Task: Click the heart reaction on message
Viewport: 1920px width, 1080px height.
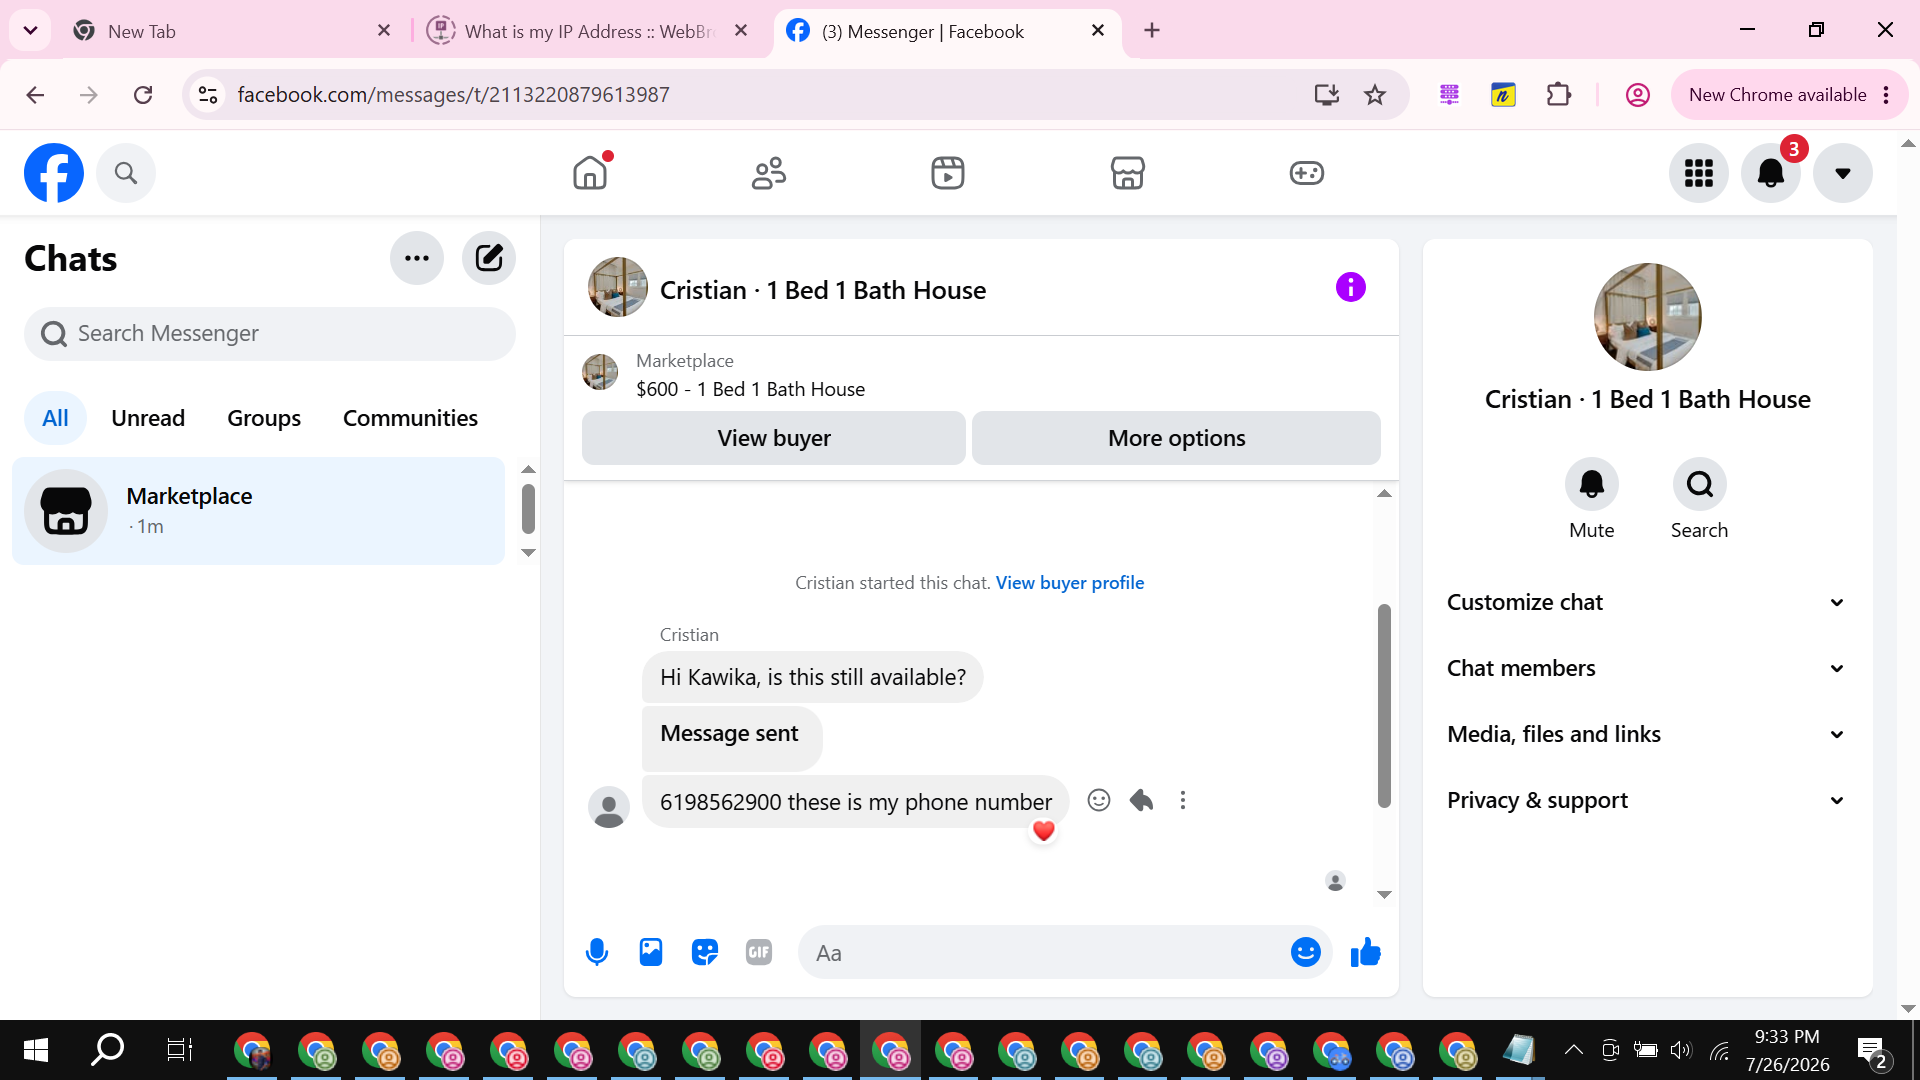Action: click(1044, 831)
